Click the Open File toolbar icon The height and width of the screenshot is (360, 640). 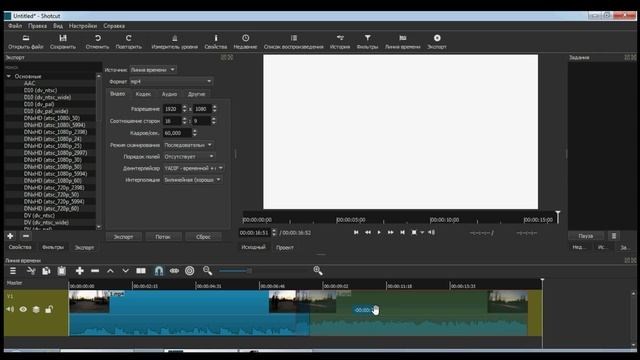[x=26, y=38]
